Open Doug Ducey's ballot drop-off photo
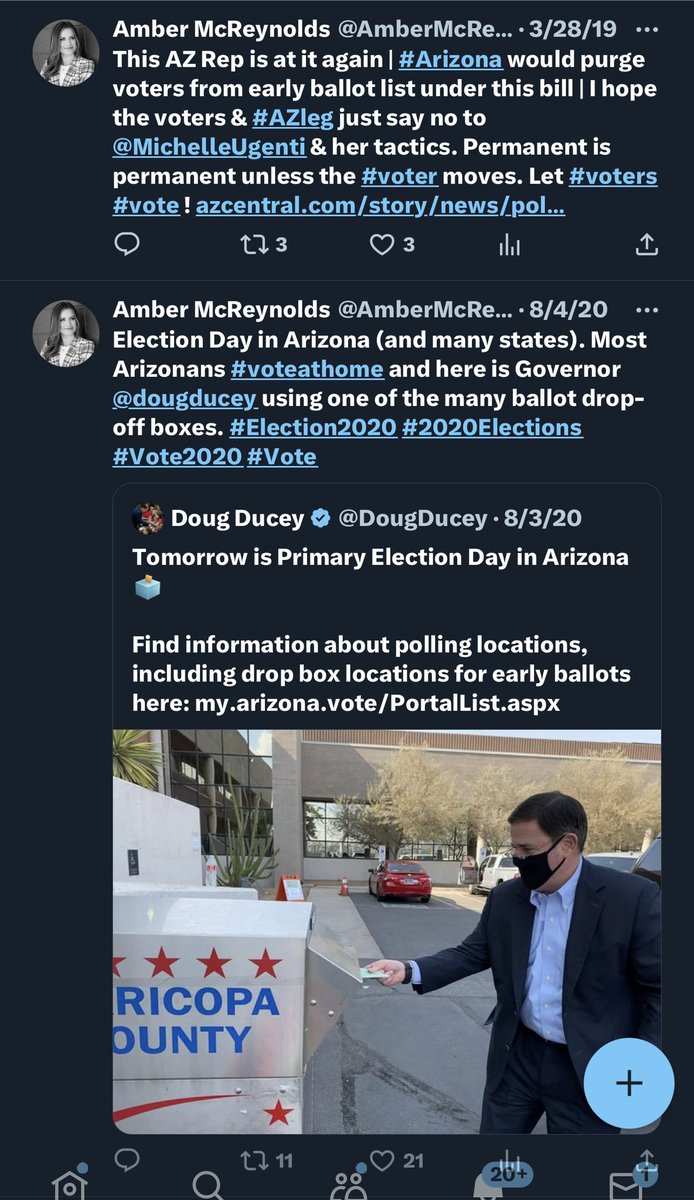The image size is (694, 1200). pos(386,930)
